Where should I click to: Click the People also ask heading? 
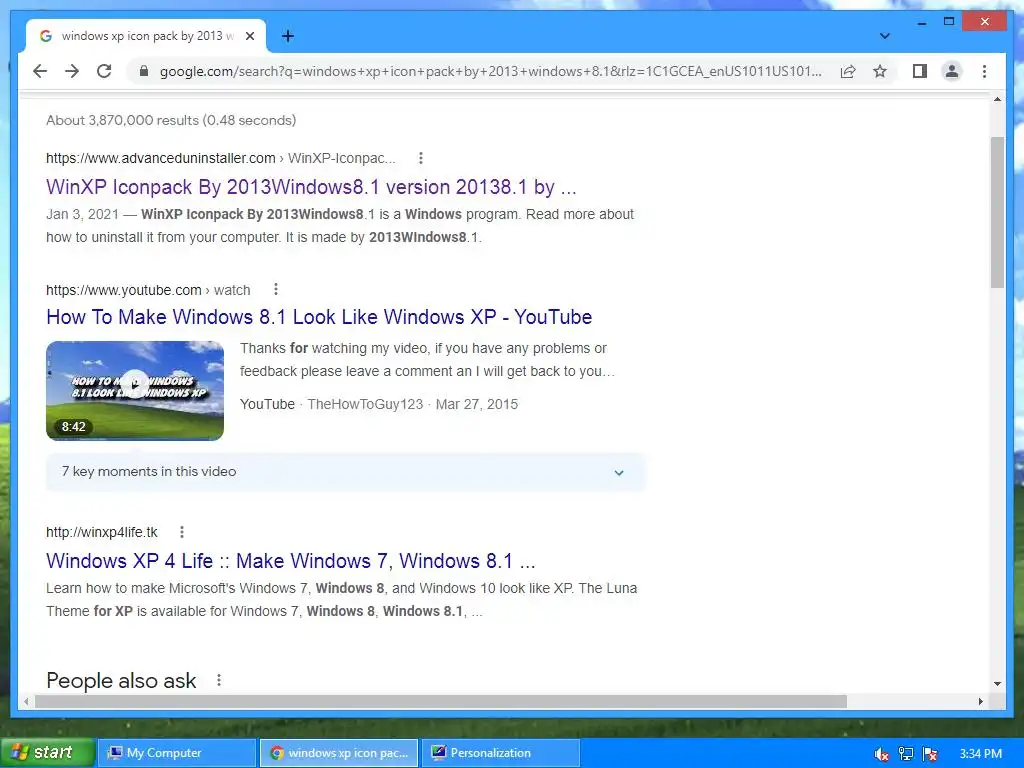121,680
